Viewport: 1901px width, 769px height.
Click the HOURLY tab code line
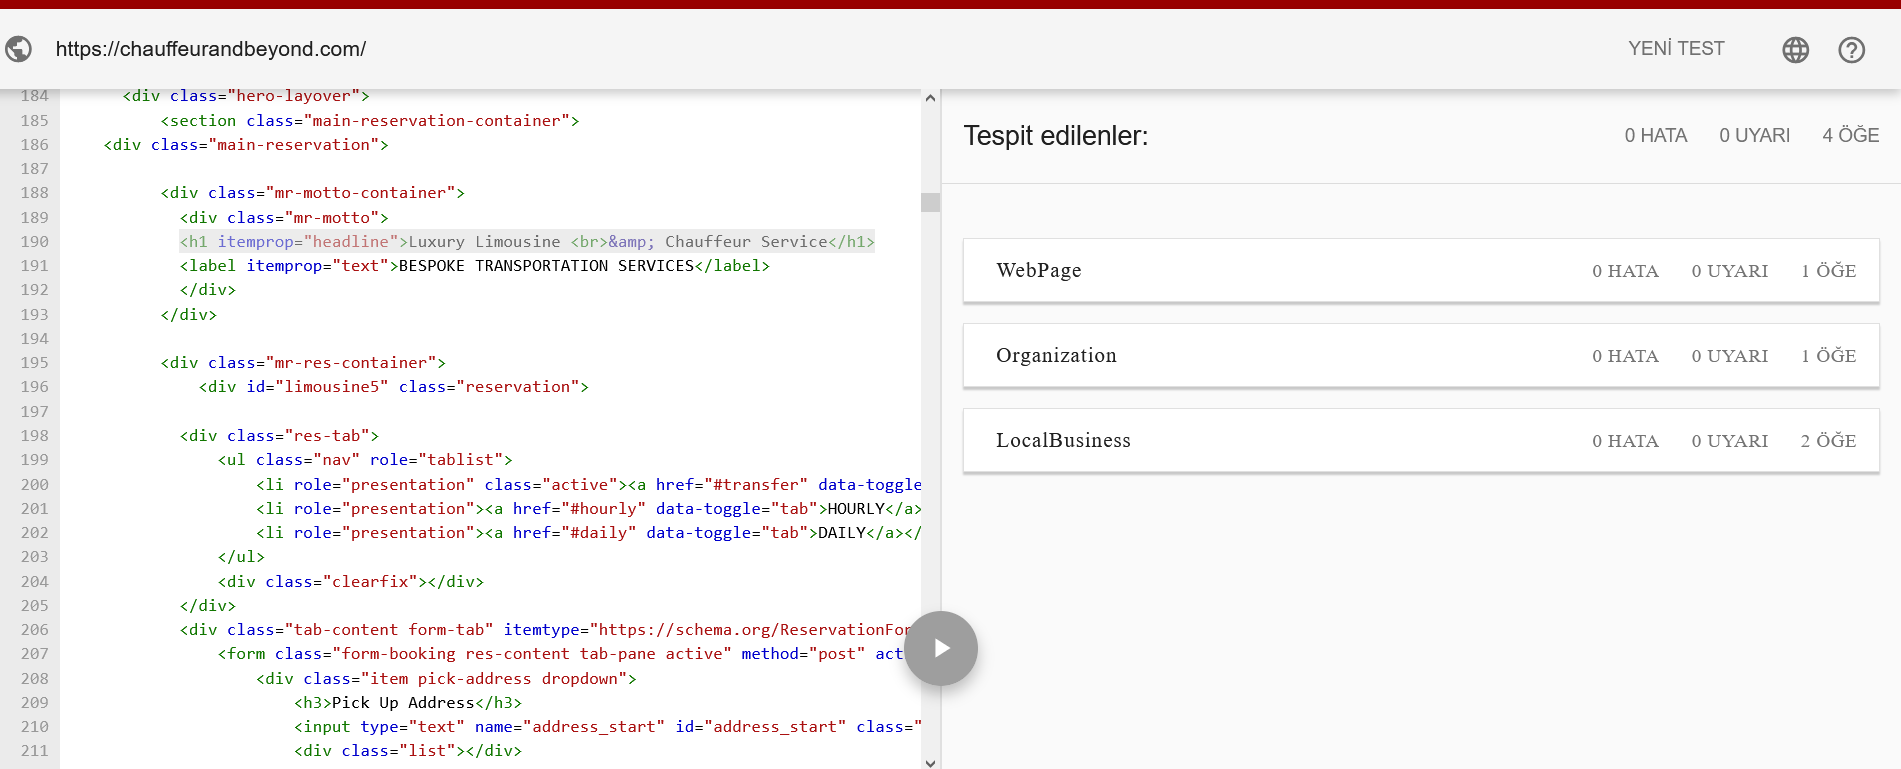pos(589,509)
